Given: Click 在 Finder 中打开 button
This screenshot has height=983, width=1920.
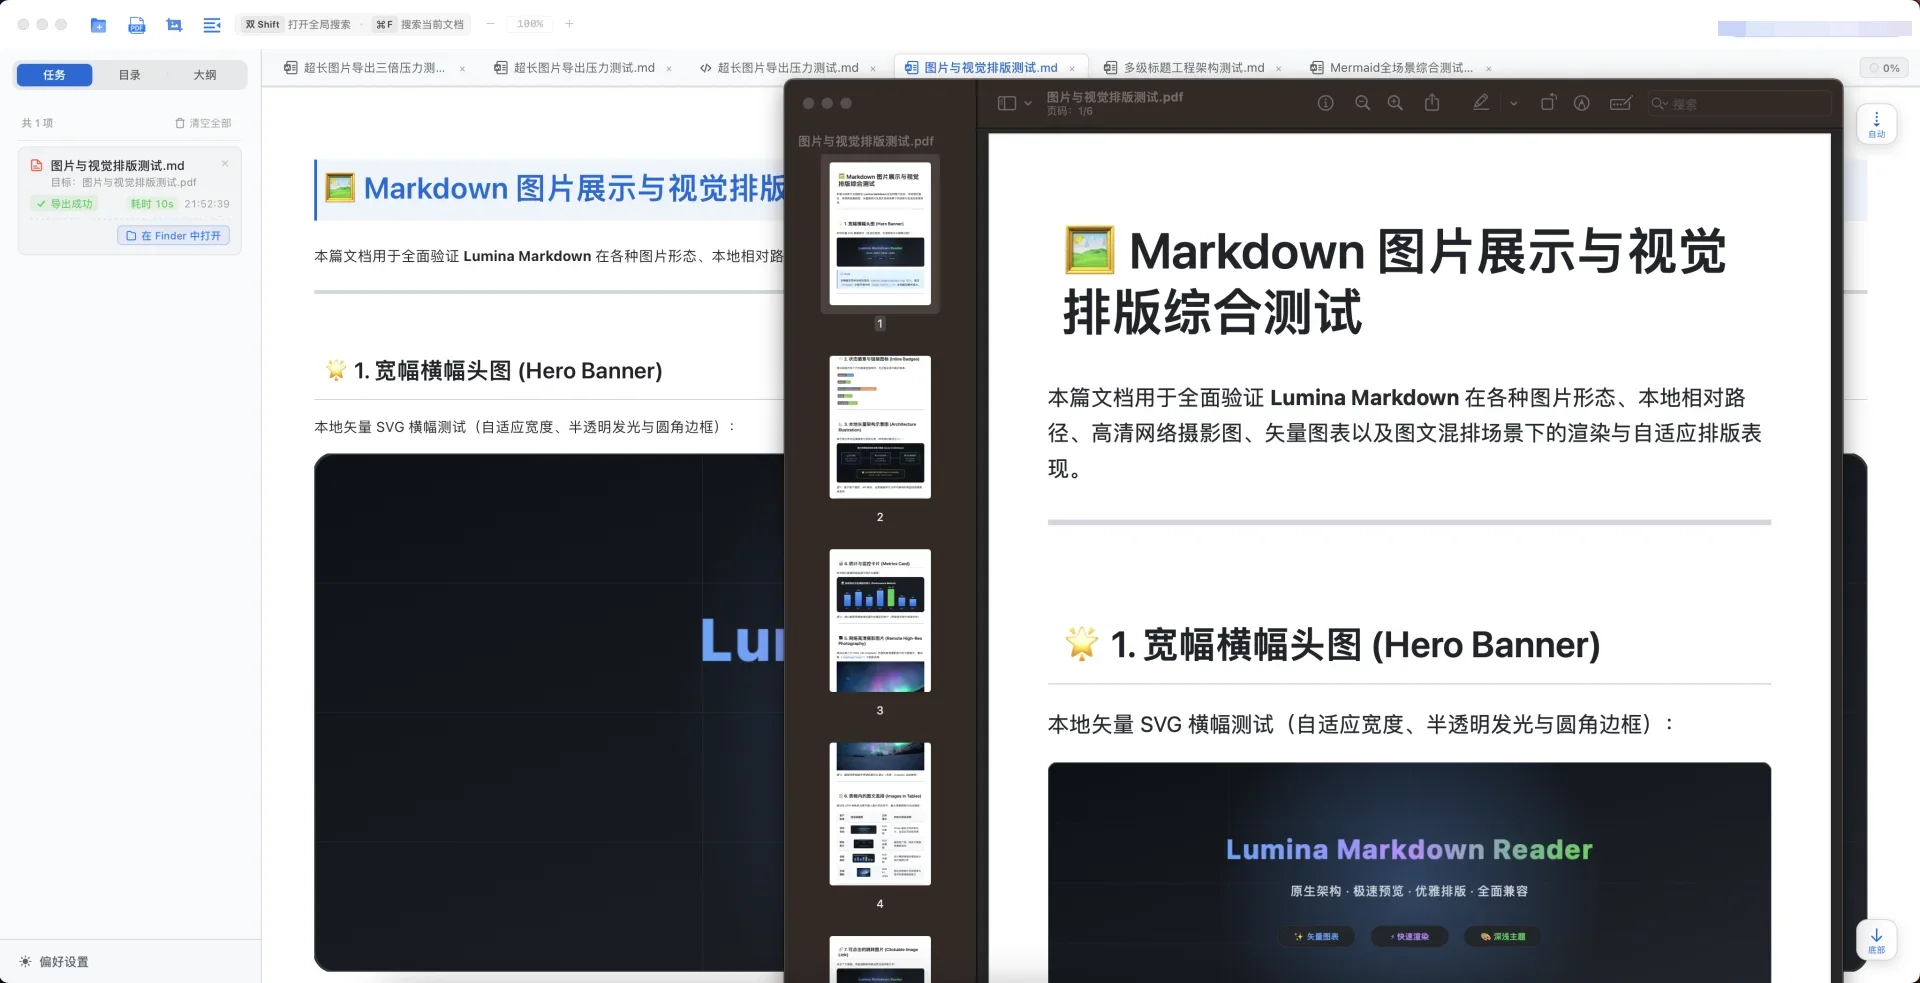Looking at the screenshot, I should (174, 236).
